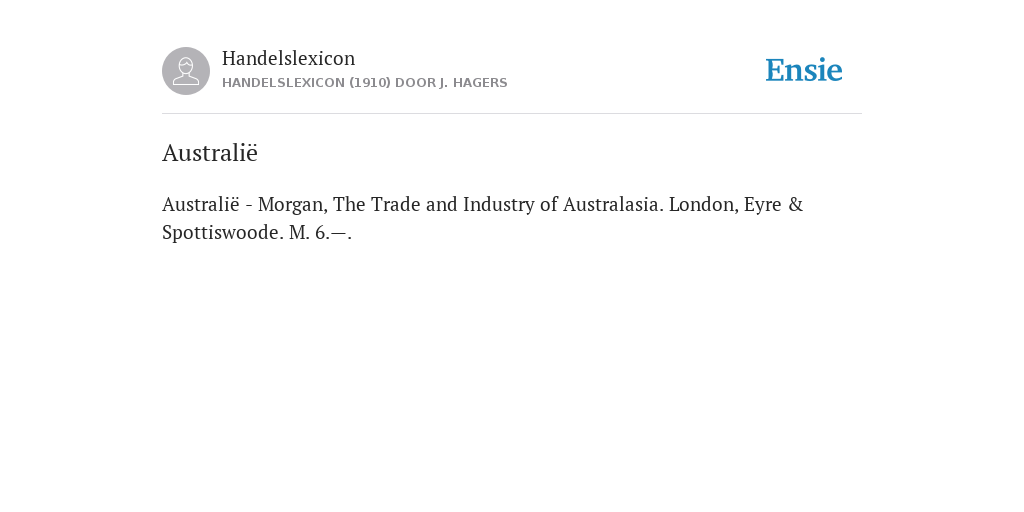Open the Ensie logo link
This screenshot has width=1024, height=512.
click(804, 70)
